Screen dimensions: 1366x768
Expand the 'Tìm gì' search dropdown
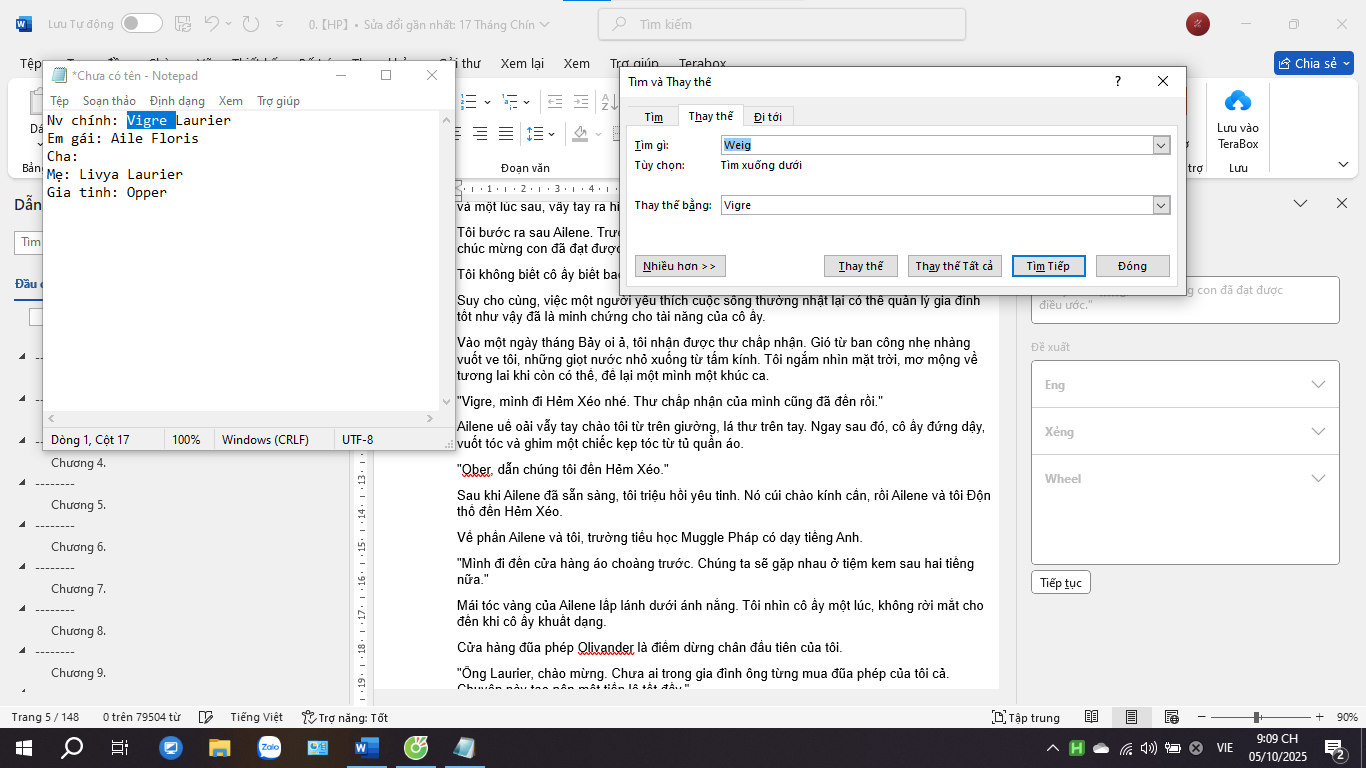pos(1161,146)
